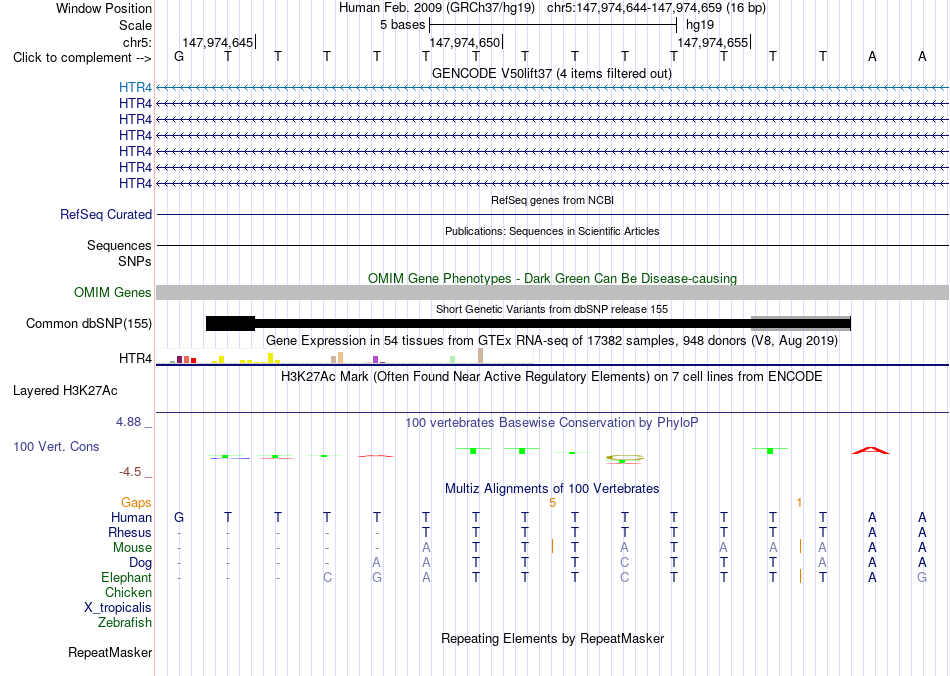Click the G base in the Human alignment row
This screenshot has width=950, height=676.
click(179, 517)
